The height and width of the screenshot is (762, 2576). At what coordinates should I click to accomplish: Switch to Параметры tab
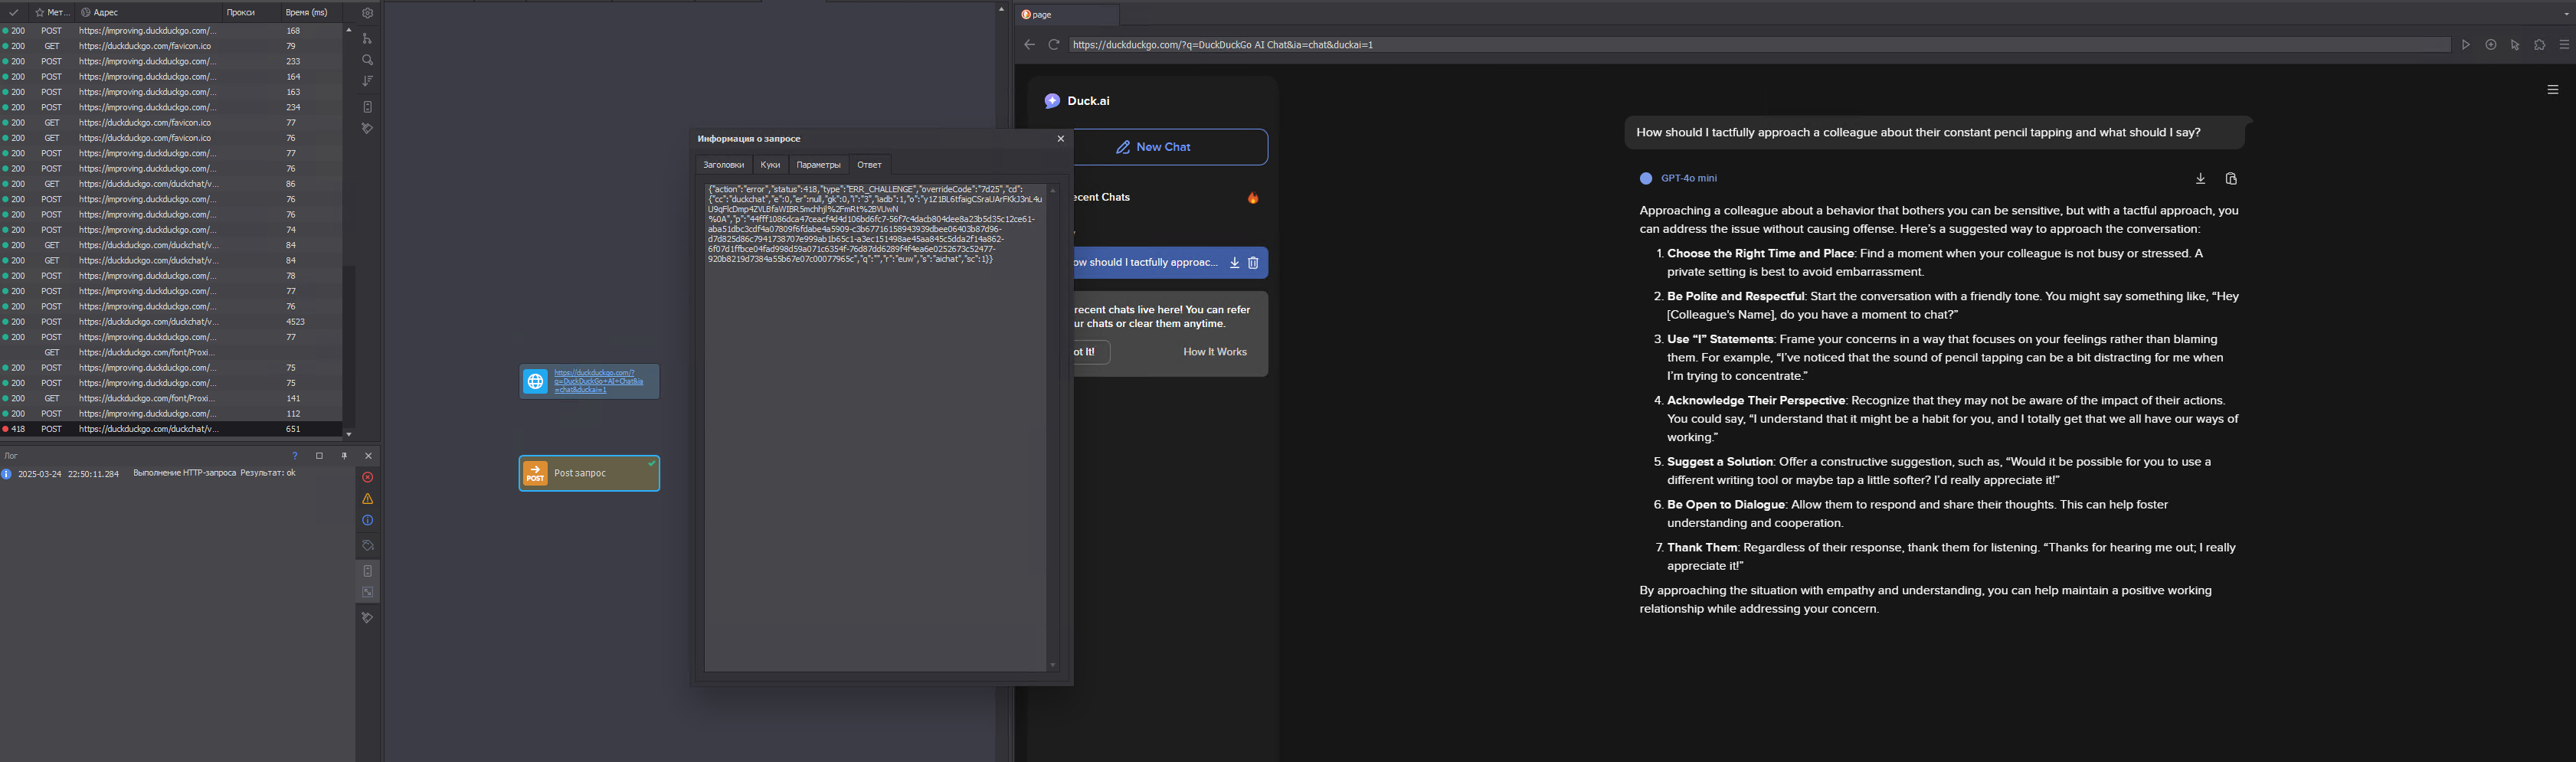point(819,165)
